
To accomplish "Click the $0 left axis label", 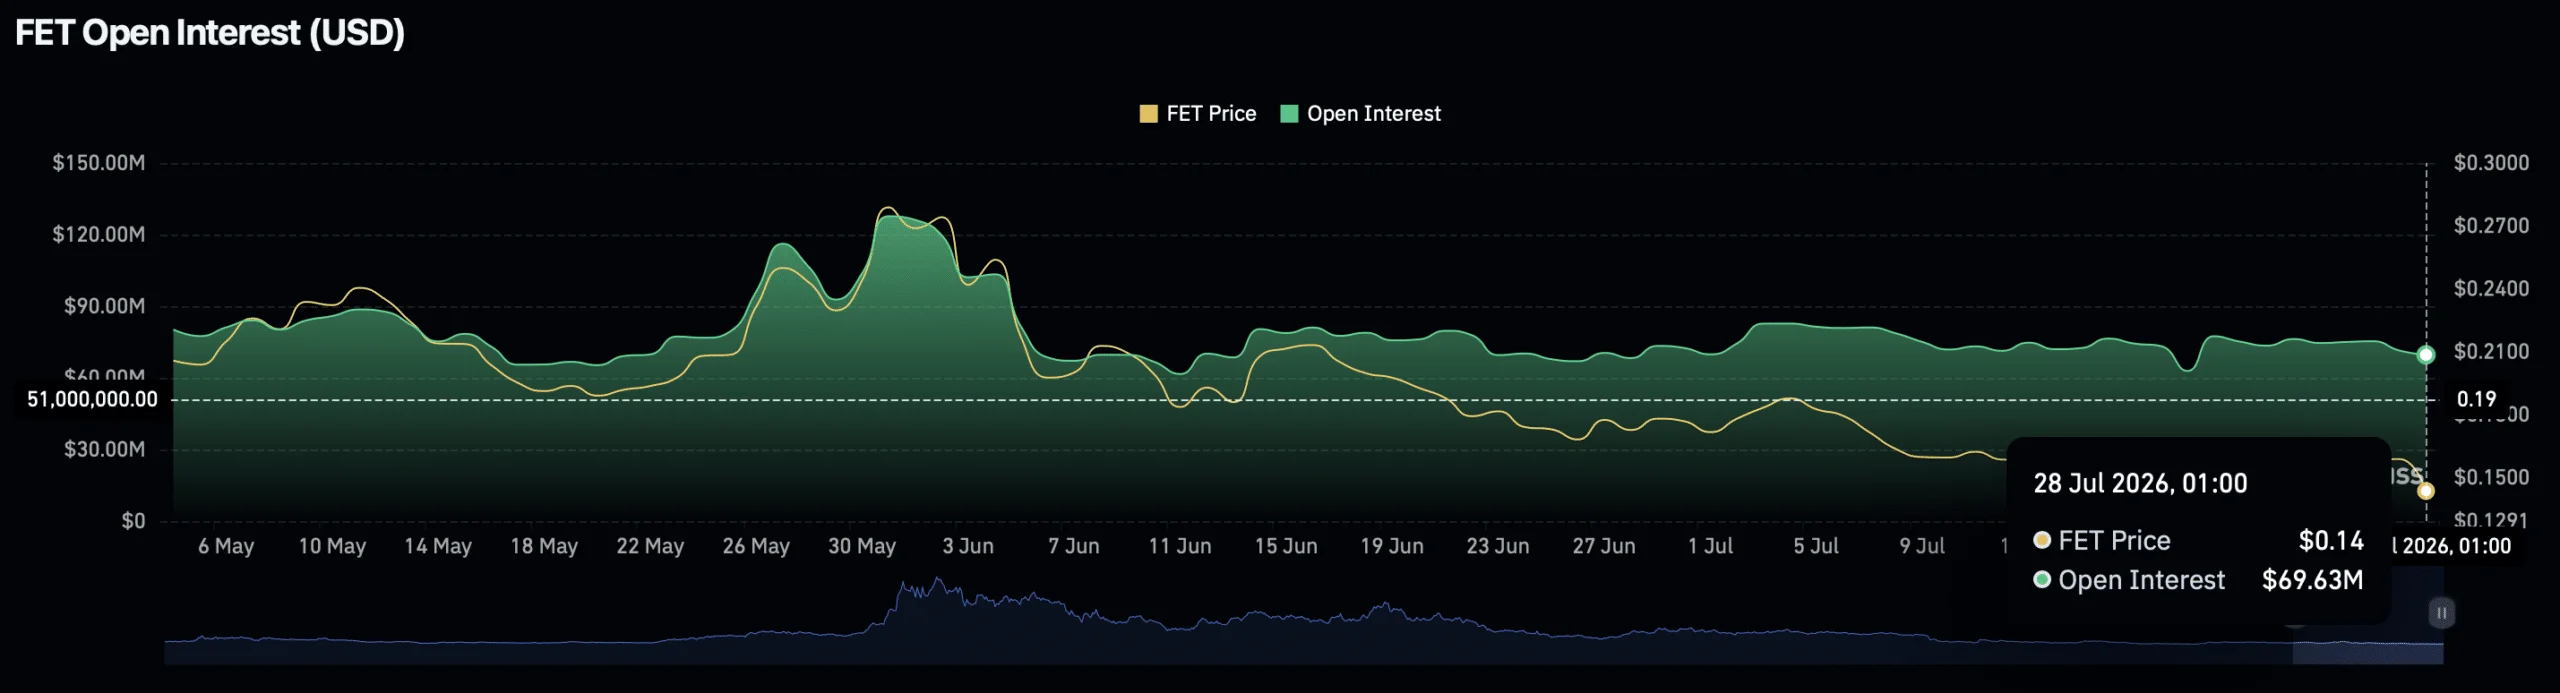I will pyautogui.click(x=134, y=521).
